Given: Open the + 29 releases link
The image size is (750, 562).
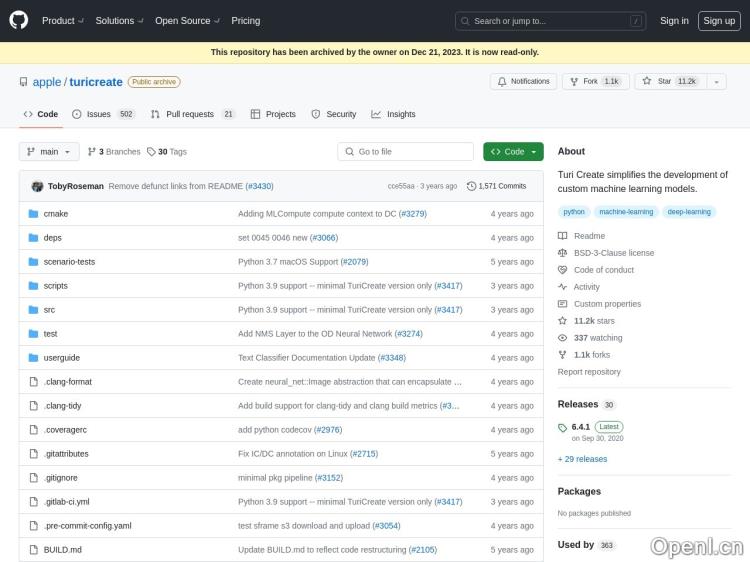Looking at the screenshot, I should [x=582, y=459].
